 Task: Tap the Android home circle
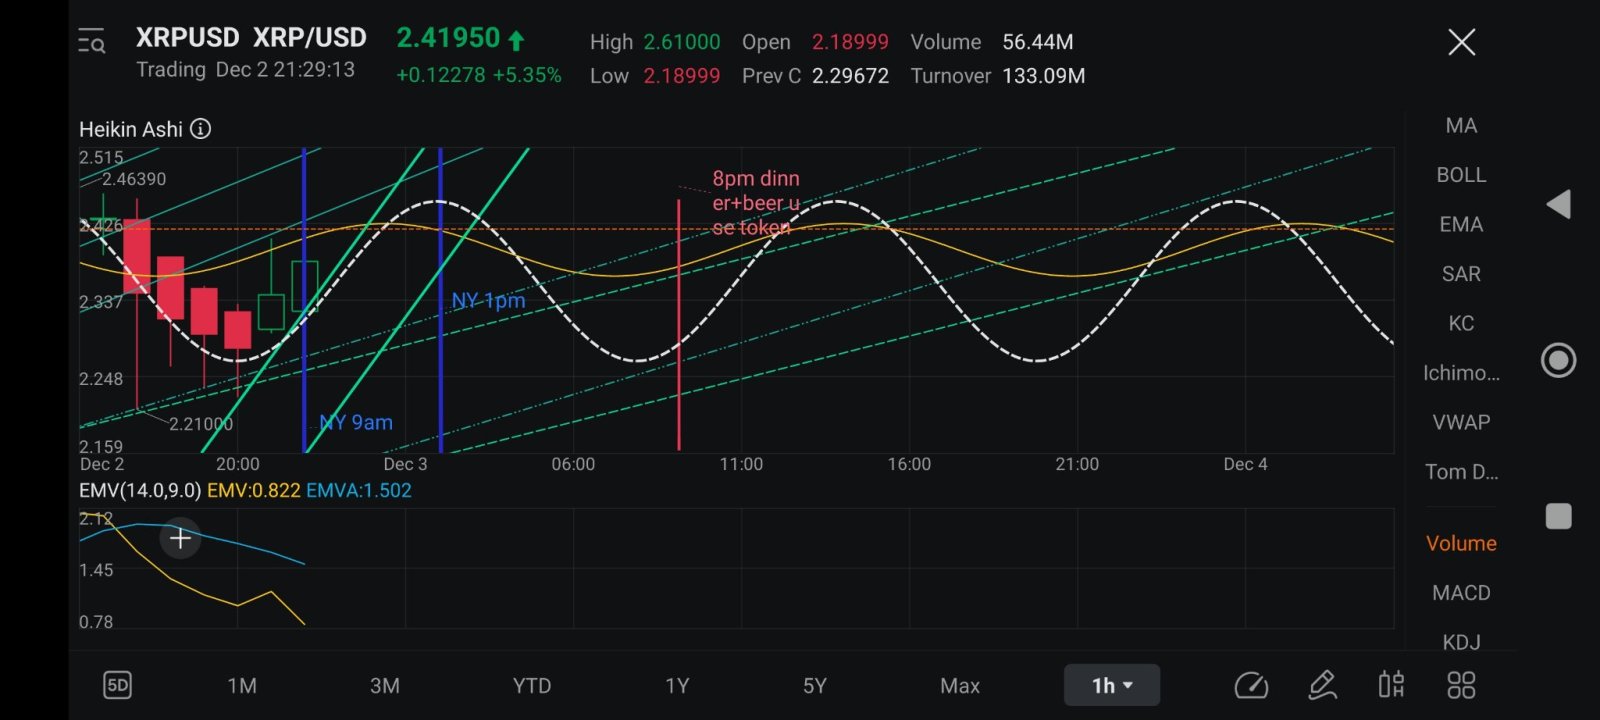[1558, 360]
